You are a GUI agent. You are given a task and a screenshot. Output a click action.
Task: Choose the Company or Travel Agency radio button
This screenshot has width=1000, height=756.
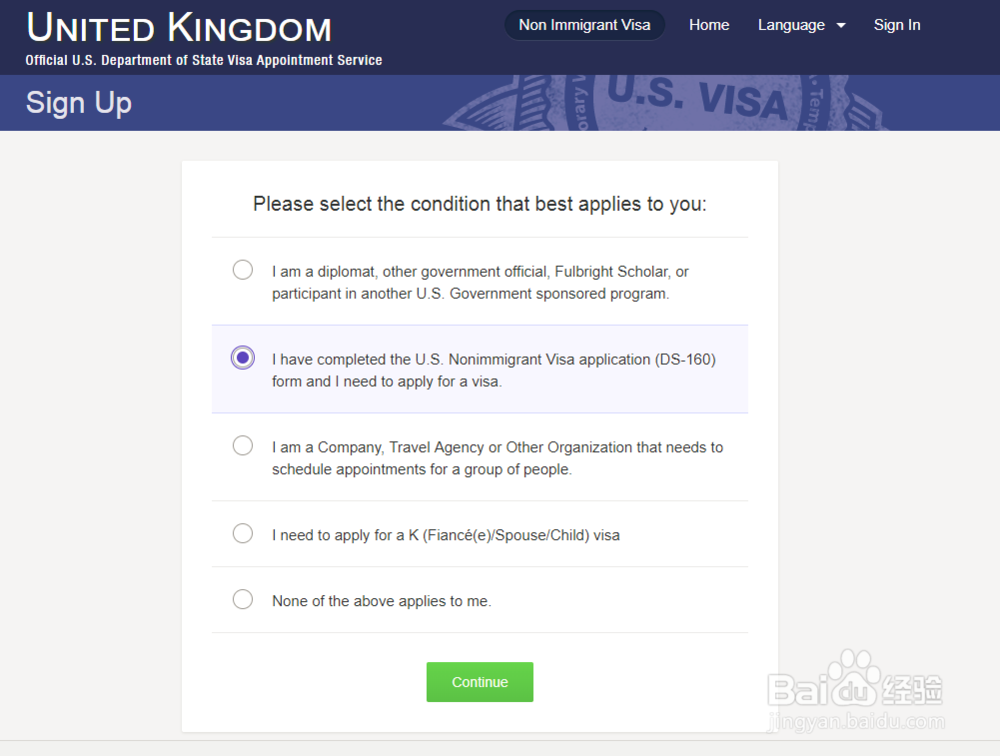(x=243, y=446)
